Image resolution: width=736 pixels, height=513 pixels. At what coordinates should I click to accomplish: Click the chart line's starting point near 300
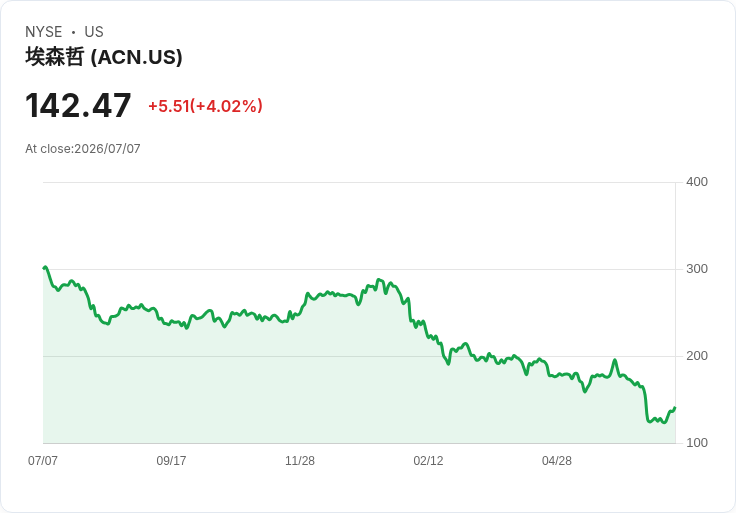click(44, 268)
